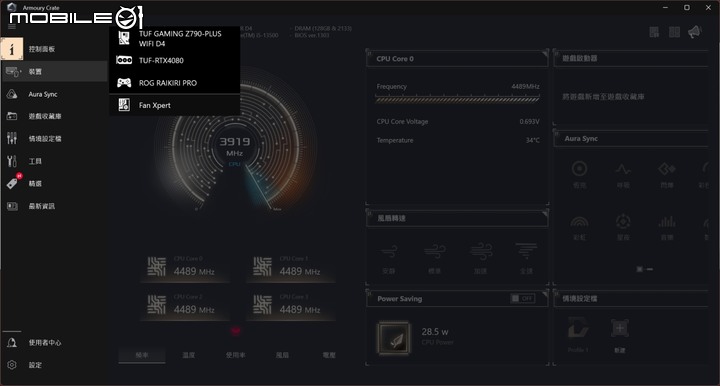Minimize the Armoury Crate window
The image size is (720, 386).
coord(665,7)
